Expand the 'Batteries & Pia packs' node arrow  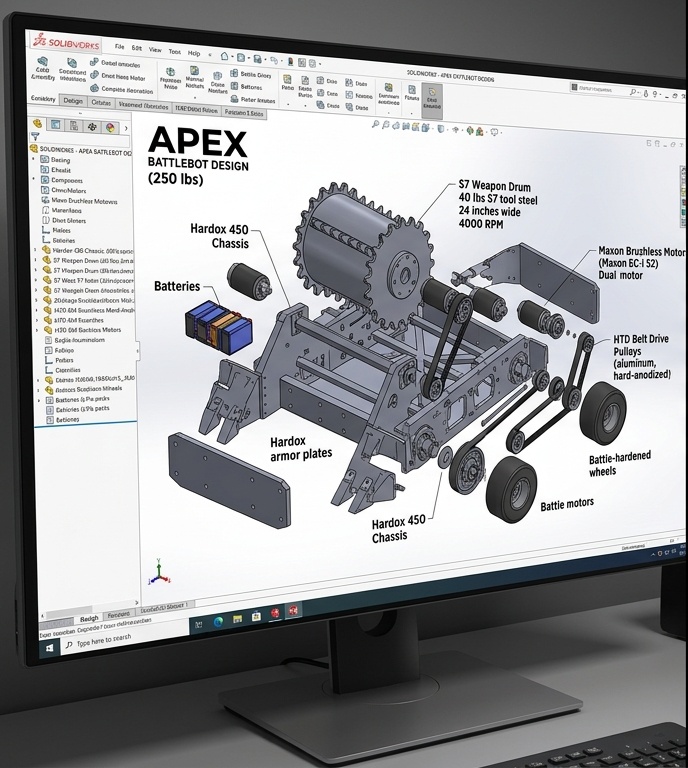click(x=39, y=400)
